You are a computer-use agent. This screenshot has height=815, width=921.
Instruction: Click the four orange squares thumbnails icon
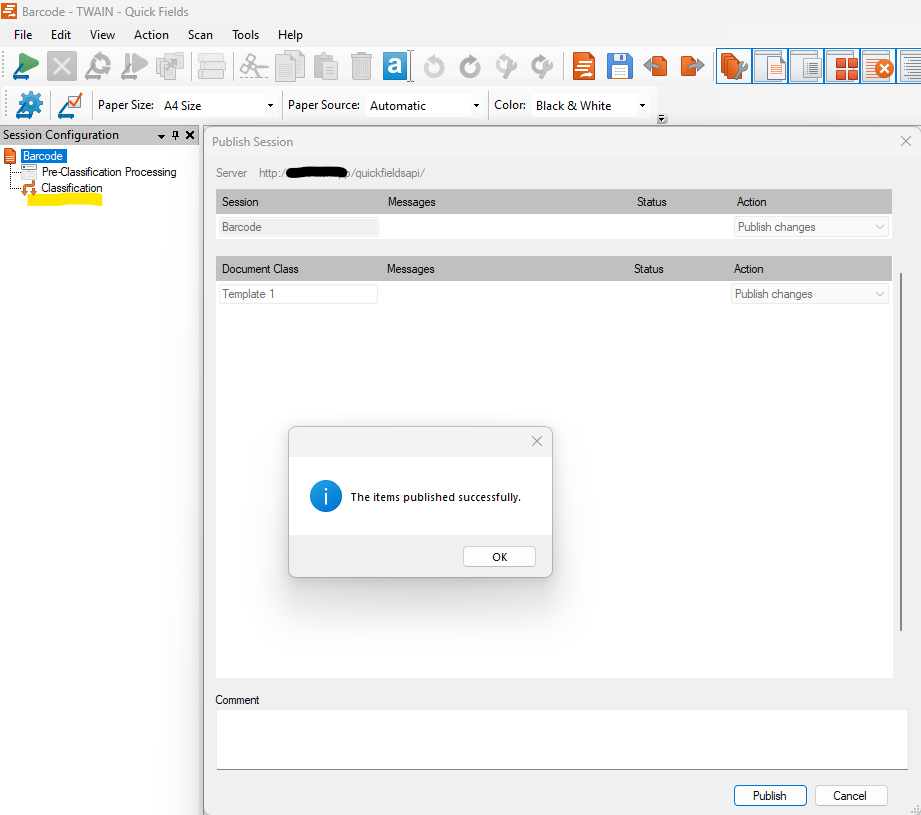click(846, 67)
